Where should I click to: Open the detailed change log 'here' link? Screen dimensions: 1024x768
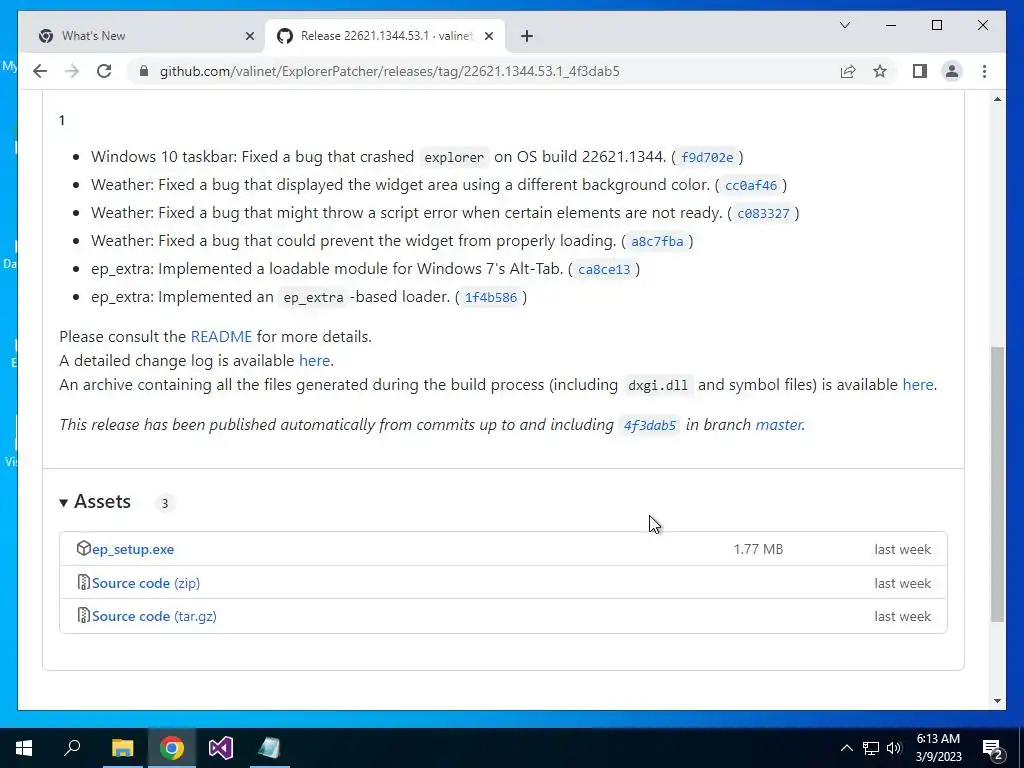coord(315,360)
